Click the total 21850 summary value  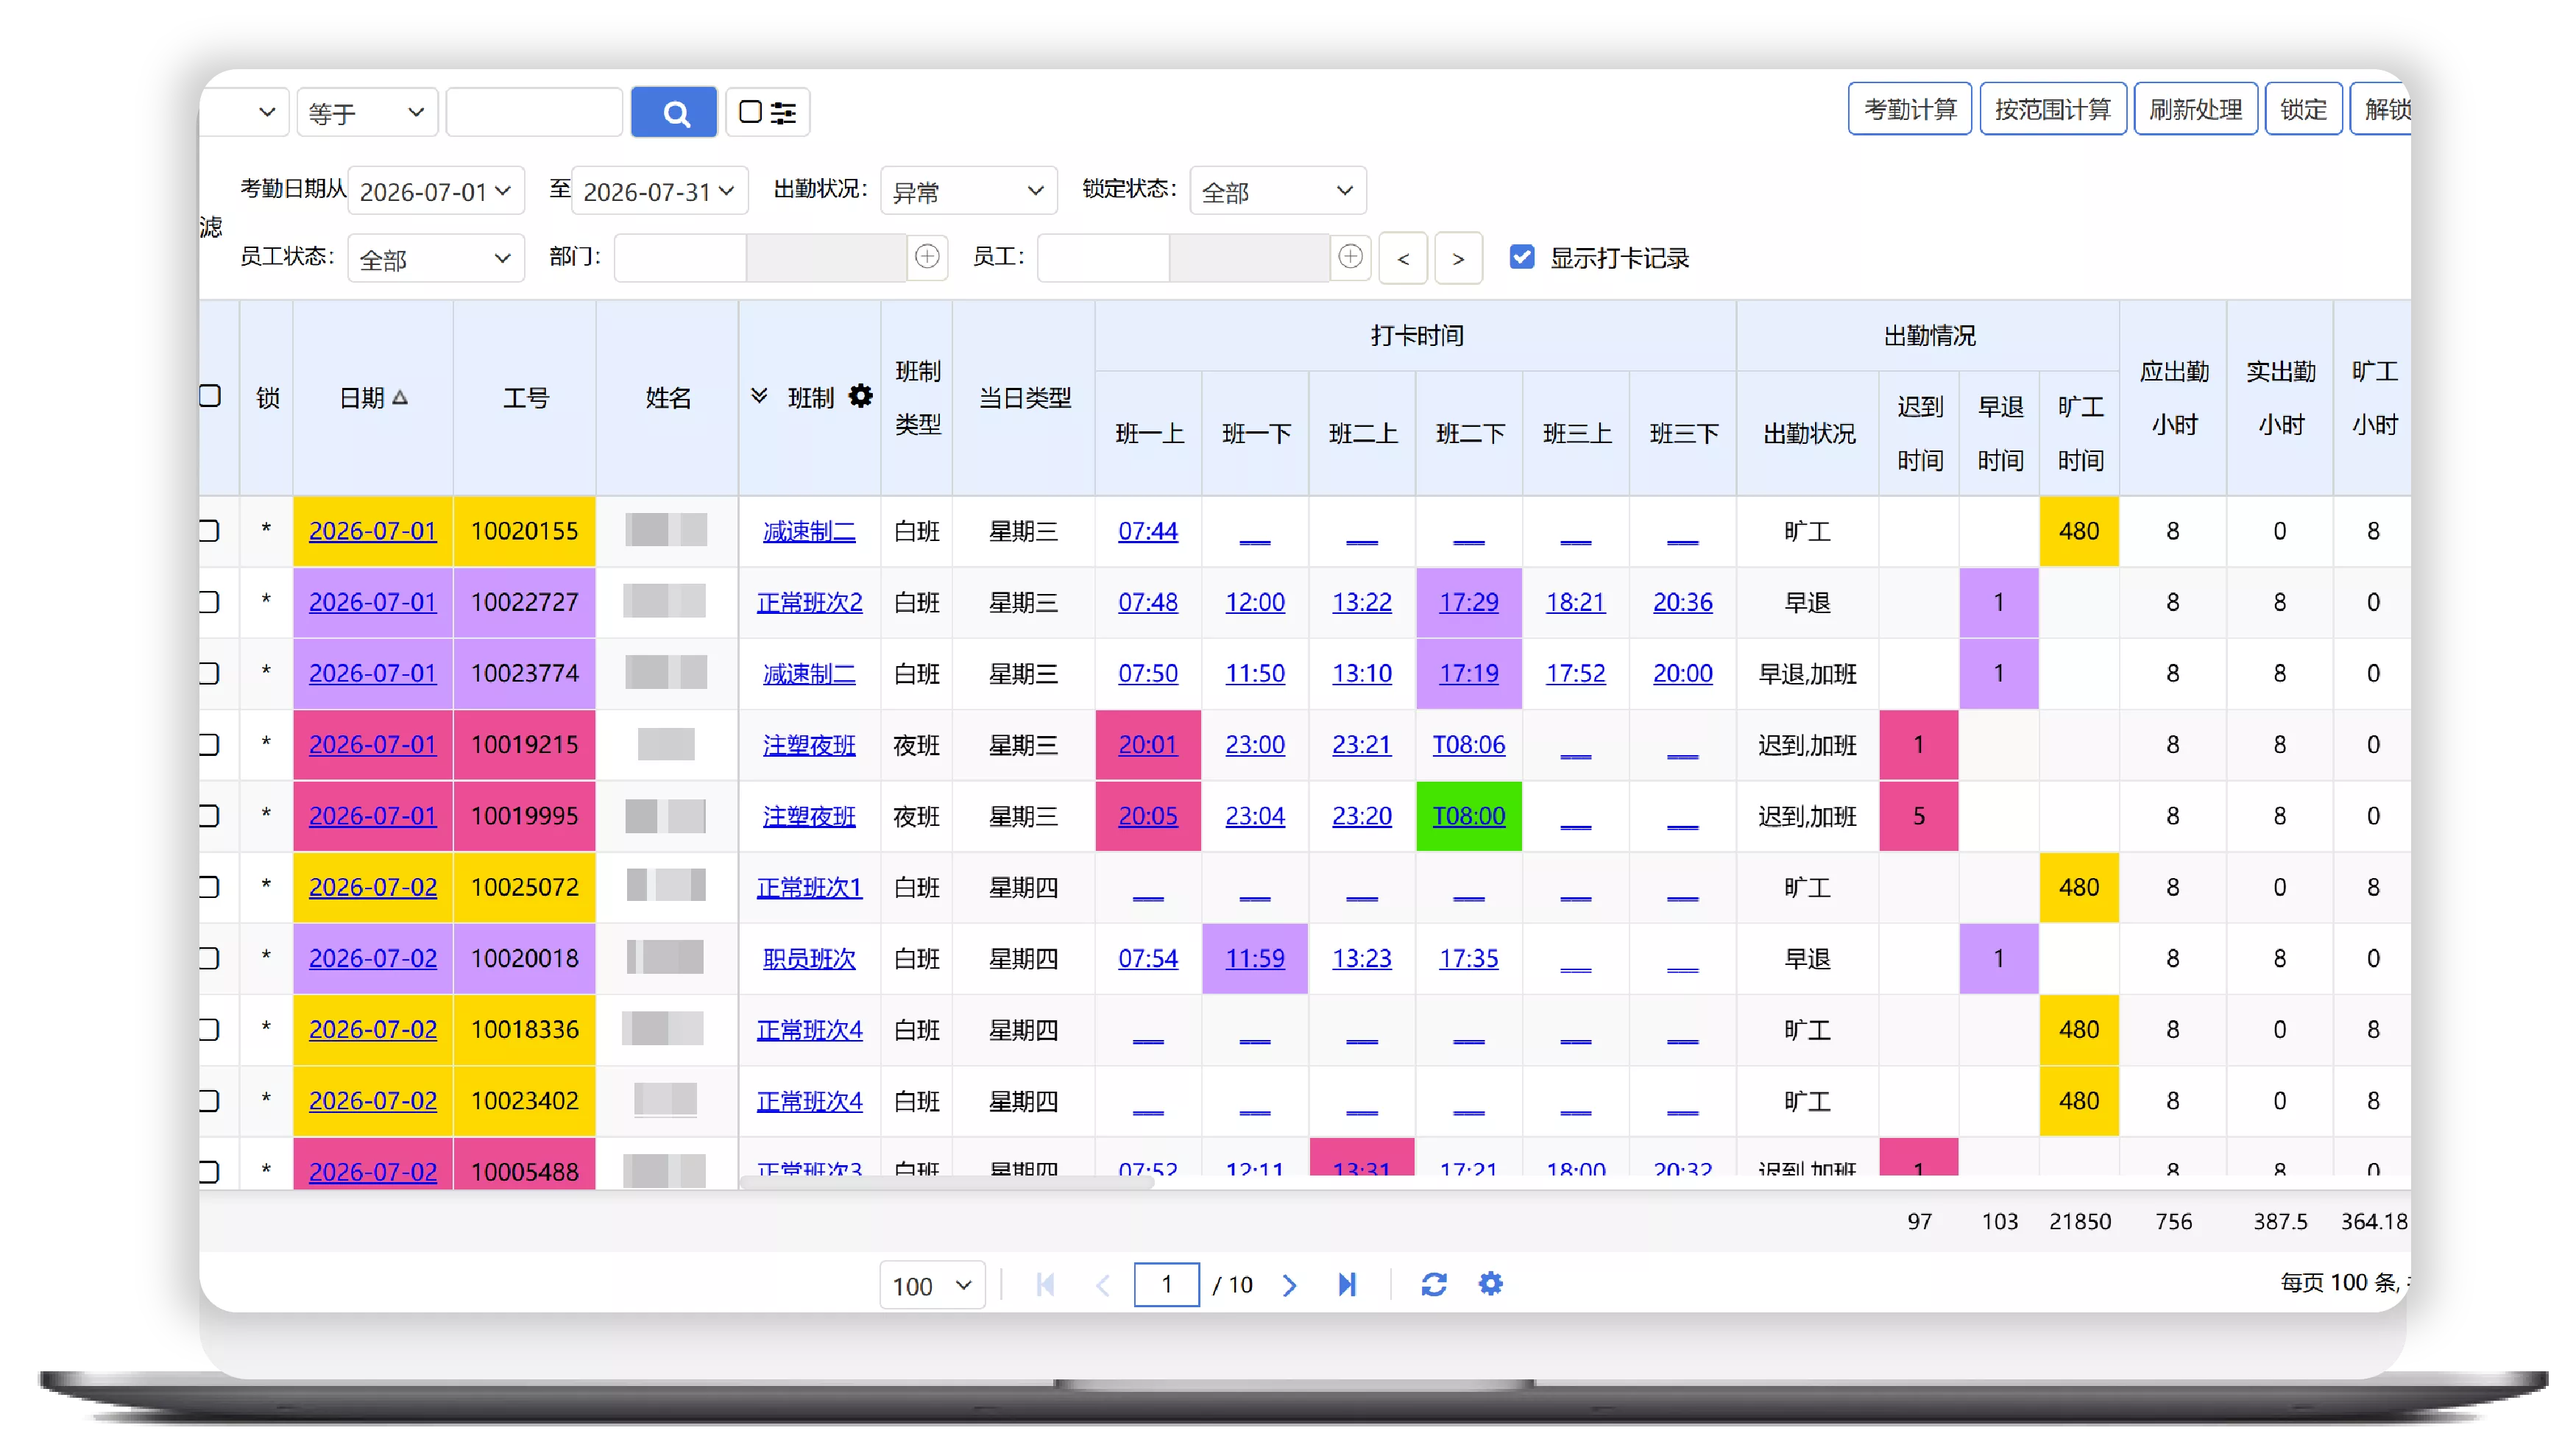coord(2080,1222)
